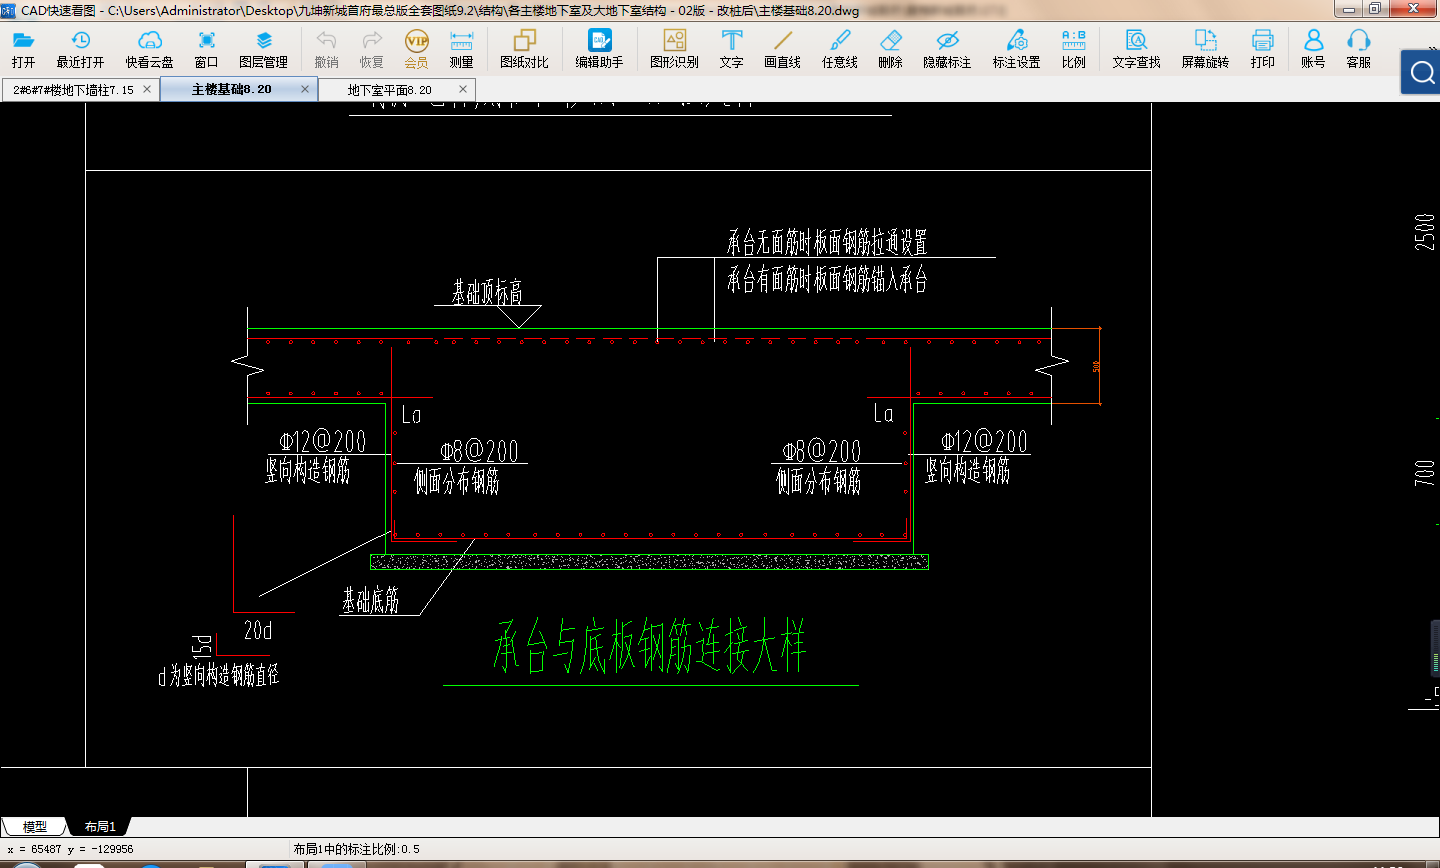Switch to 地下室平面8.20 tab
Image resolution: width=1440 pixels, height=868 pixels.
pos(390,90)
